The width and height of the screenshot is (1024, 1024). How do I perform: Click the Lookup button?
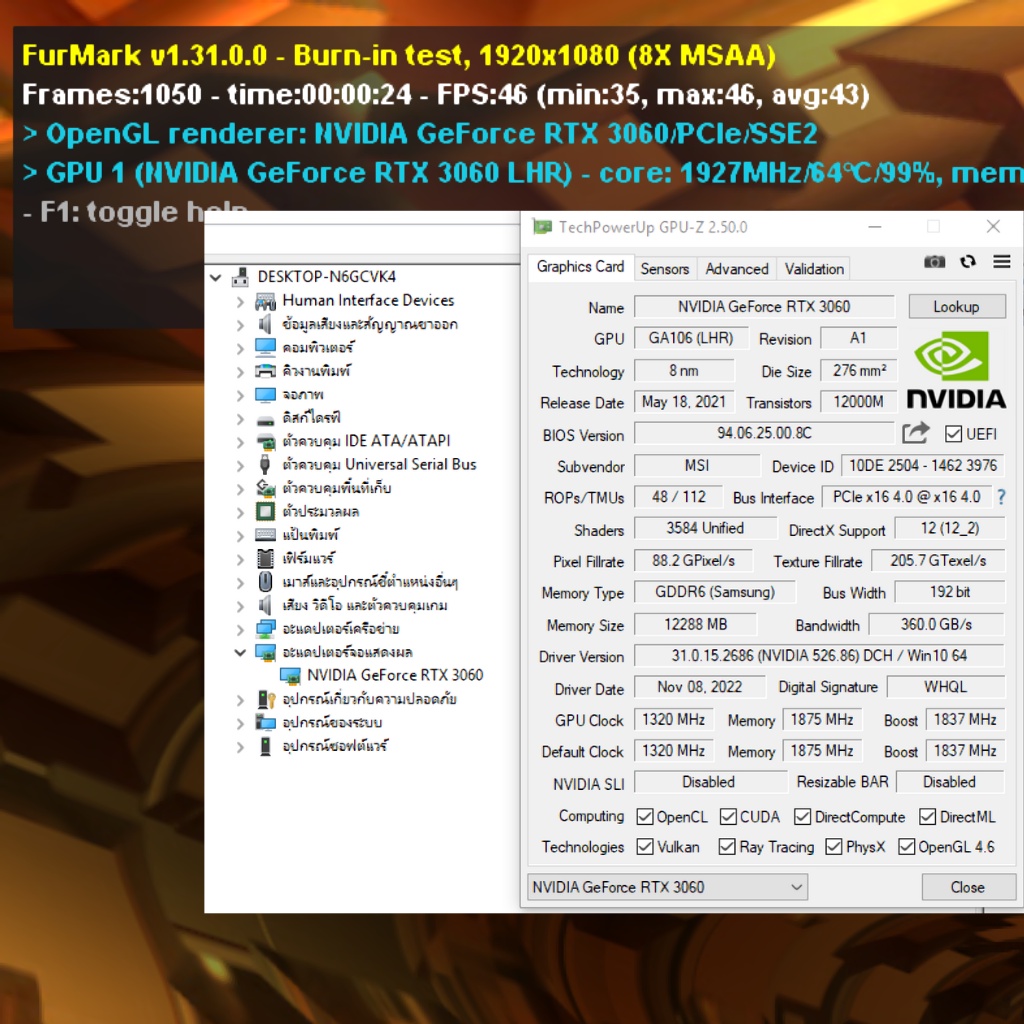click(956, 307)
